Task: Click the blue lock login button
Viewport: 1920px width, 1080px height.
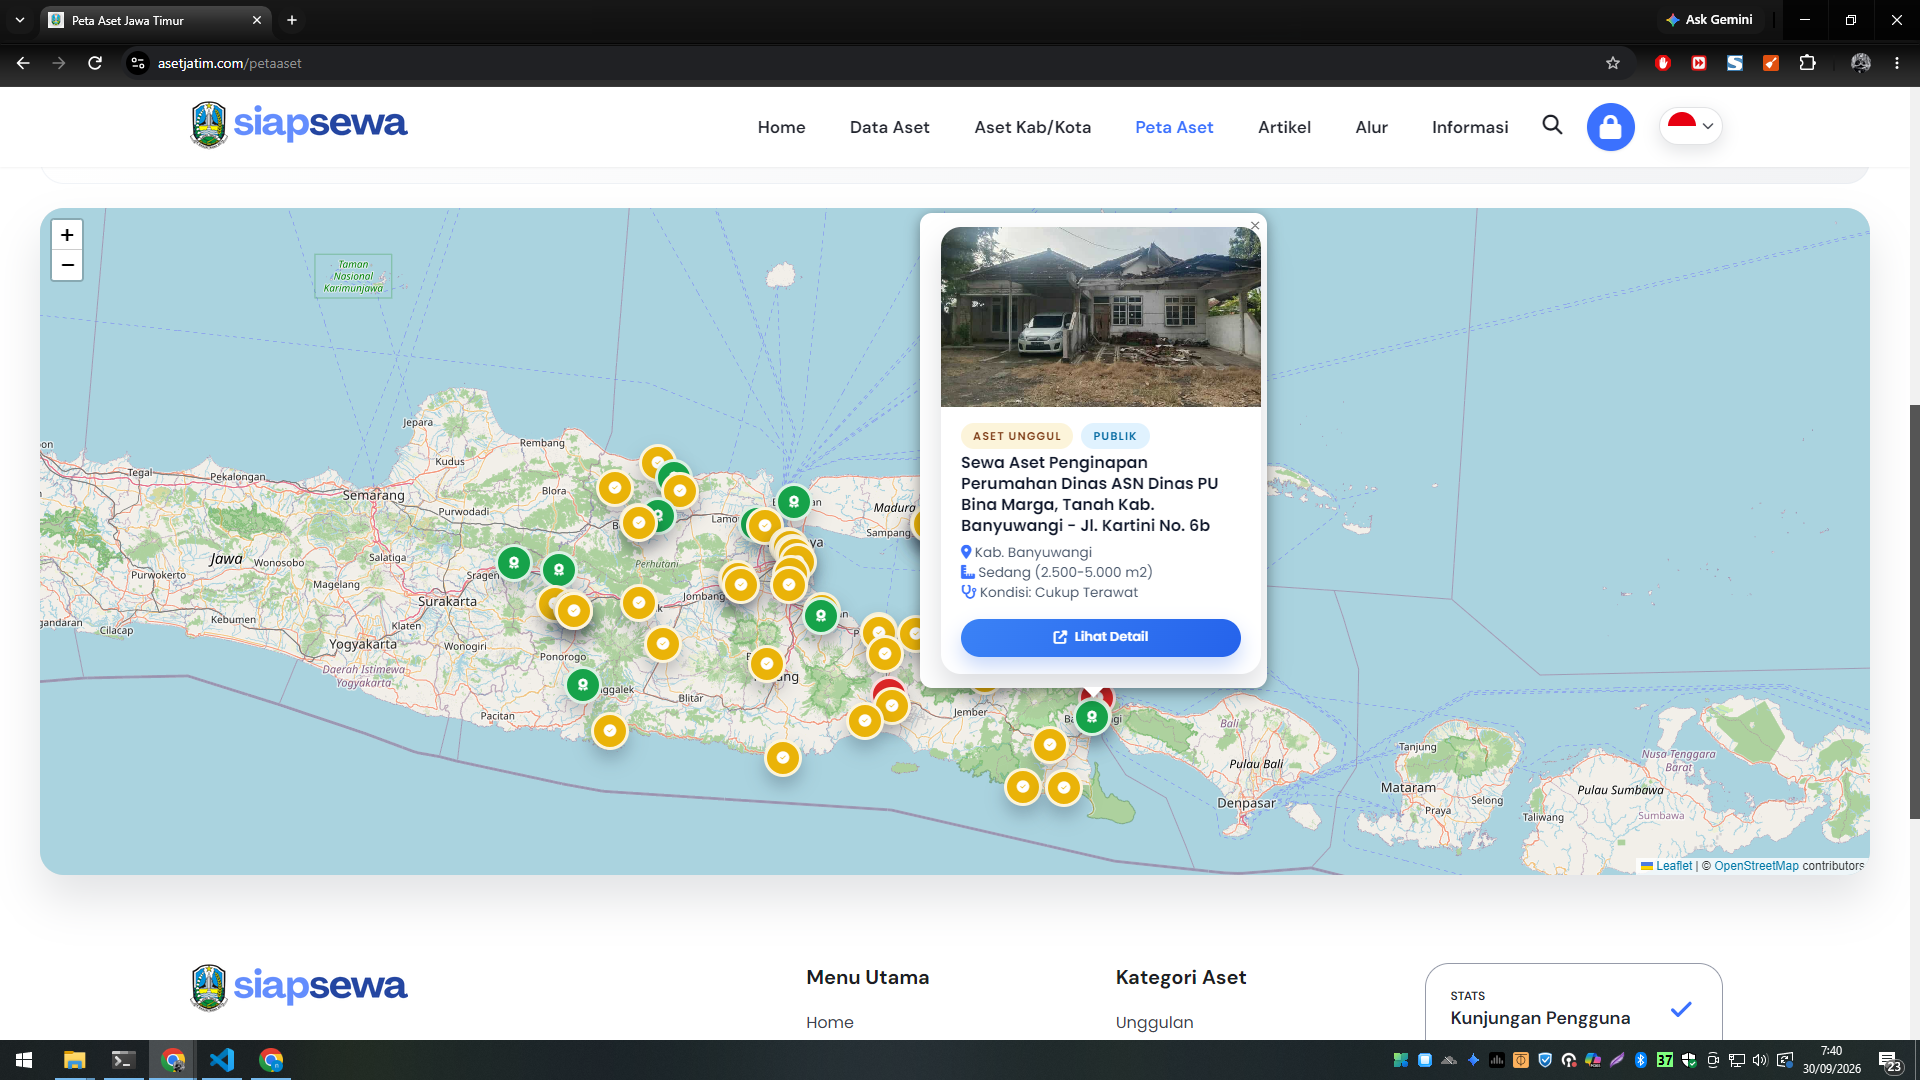Action: (1610, 127)
